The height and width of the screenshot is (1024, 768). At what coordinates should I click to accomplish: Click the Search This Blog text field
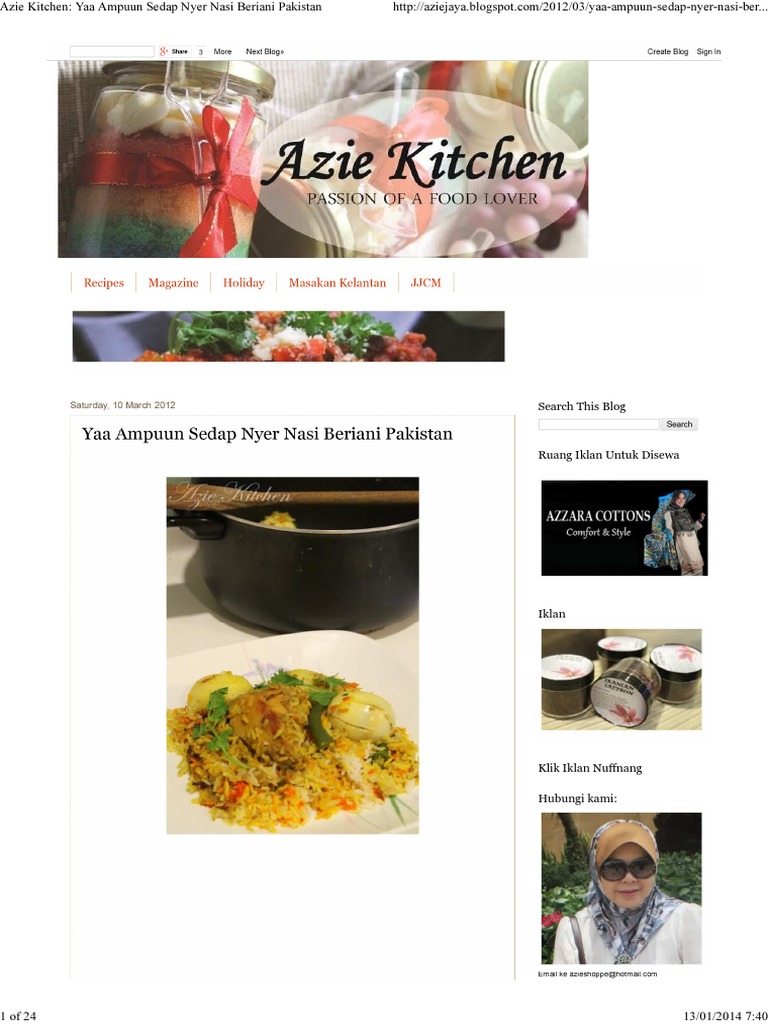click(x=599, y=424)
